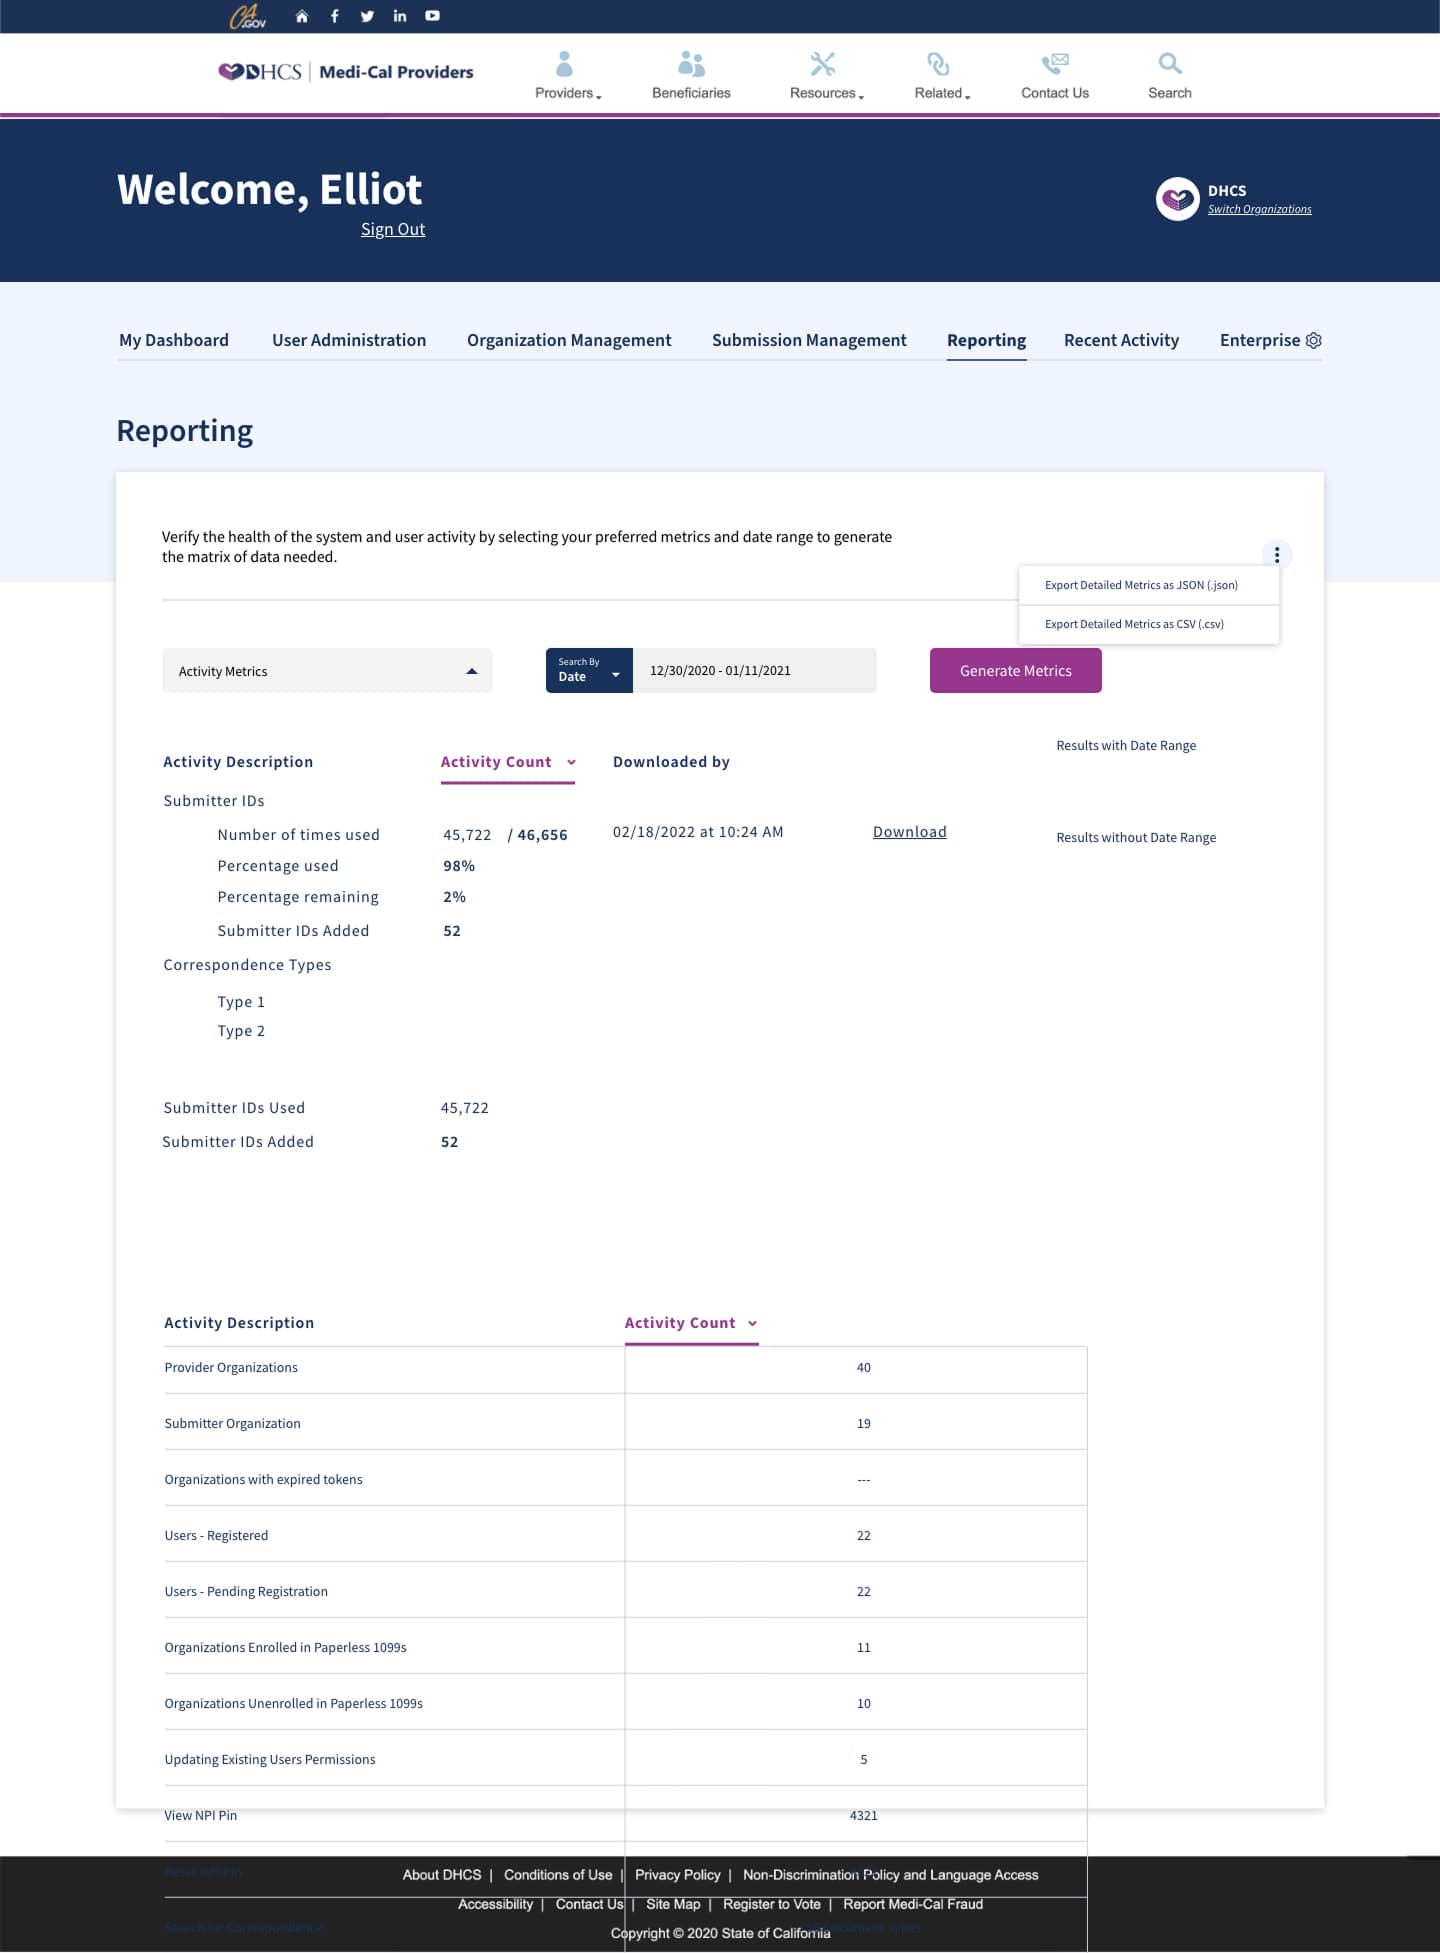Click Results with Date Range label
This screenshot has height=1953, width=1440.
click(1126, 746)
